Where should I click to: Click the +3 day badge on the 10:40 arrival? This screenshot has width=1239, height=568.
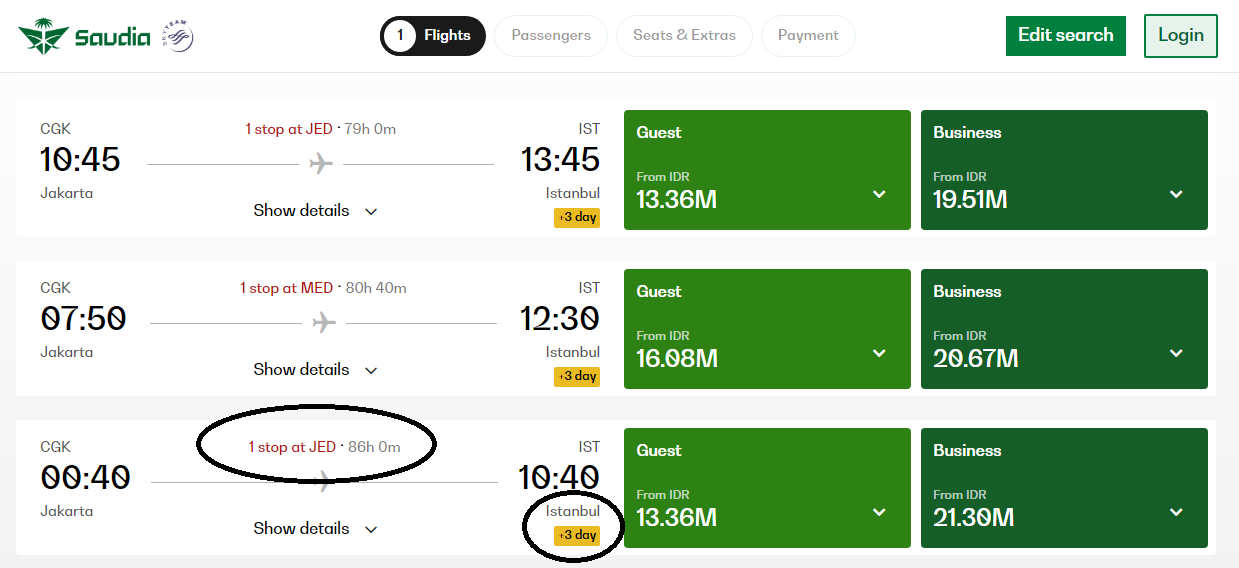tap(577, 535)
